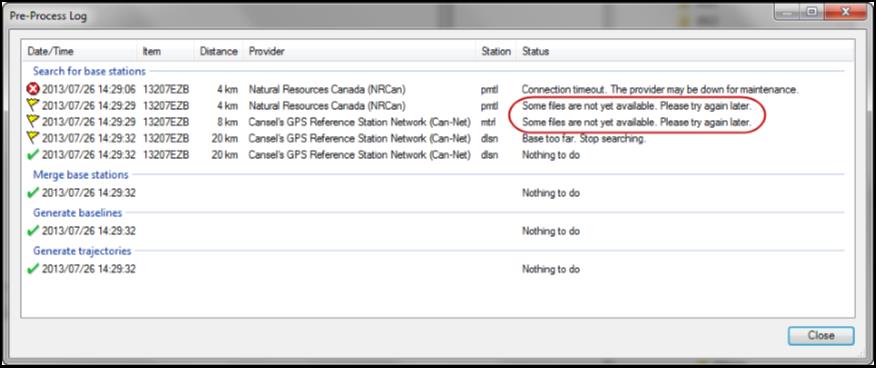The height and width of the screenshot is (368, 876).
Task: Click the yellow flag icon on the pmtl warning row
Action: coord(33,106)
